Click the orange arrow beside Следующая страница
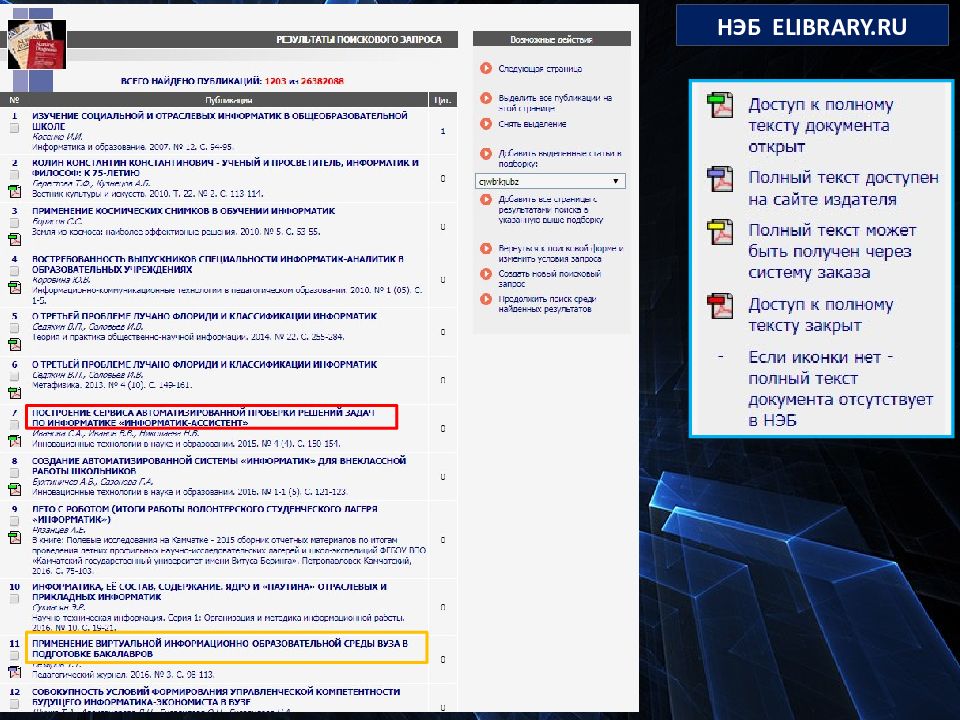Image resolution: width=960 pixels, height=720 pixels. coord(486,69)
